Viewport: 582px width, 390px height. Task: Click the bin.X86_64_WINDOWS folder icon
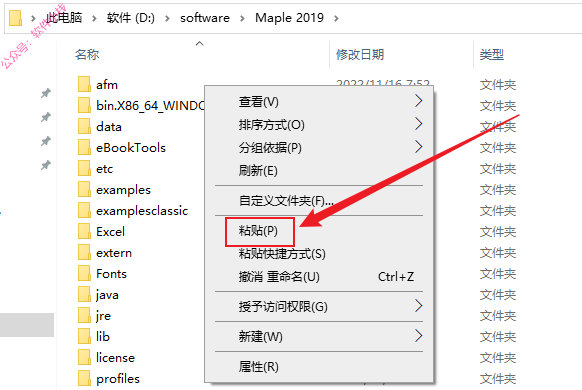pos(84,105)
